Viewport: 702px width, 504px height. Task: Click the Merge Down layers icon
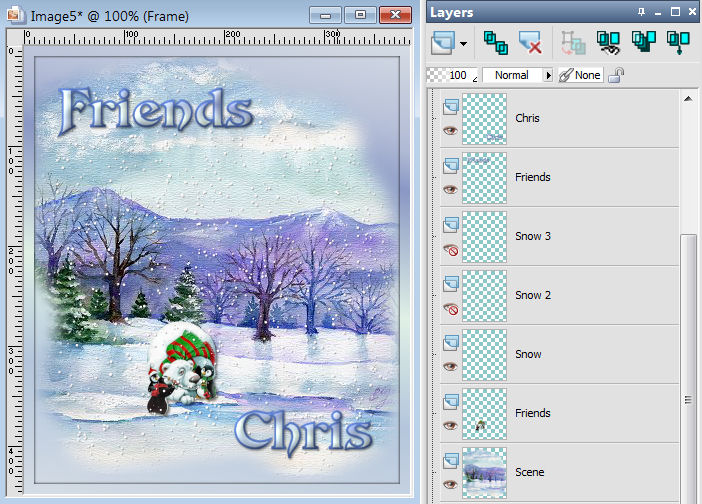coord(679,42)
